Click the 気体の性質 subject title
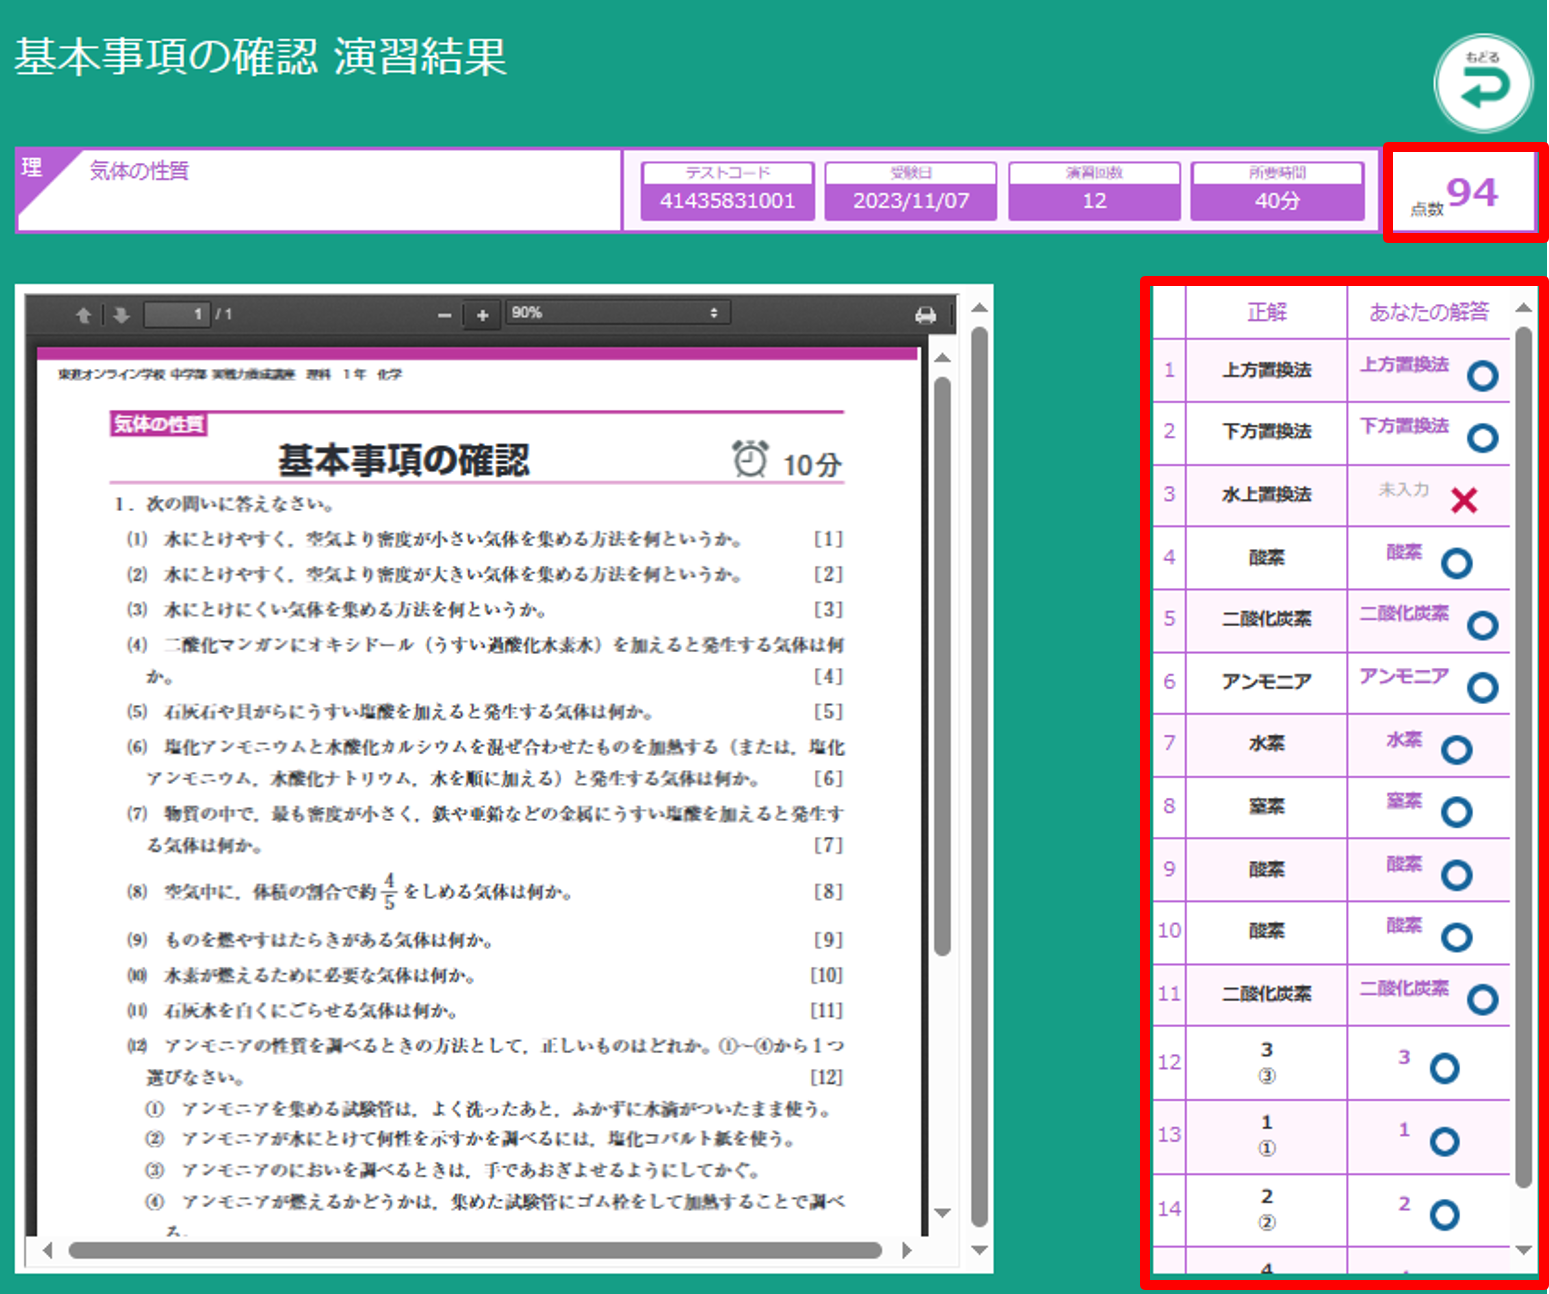1549x1294 pixels. click(139, 171)
